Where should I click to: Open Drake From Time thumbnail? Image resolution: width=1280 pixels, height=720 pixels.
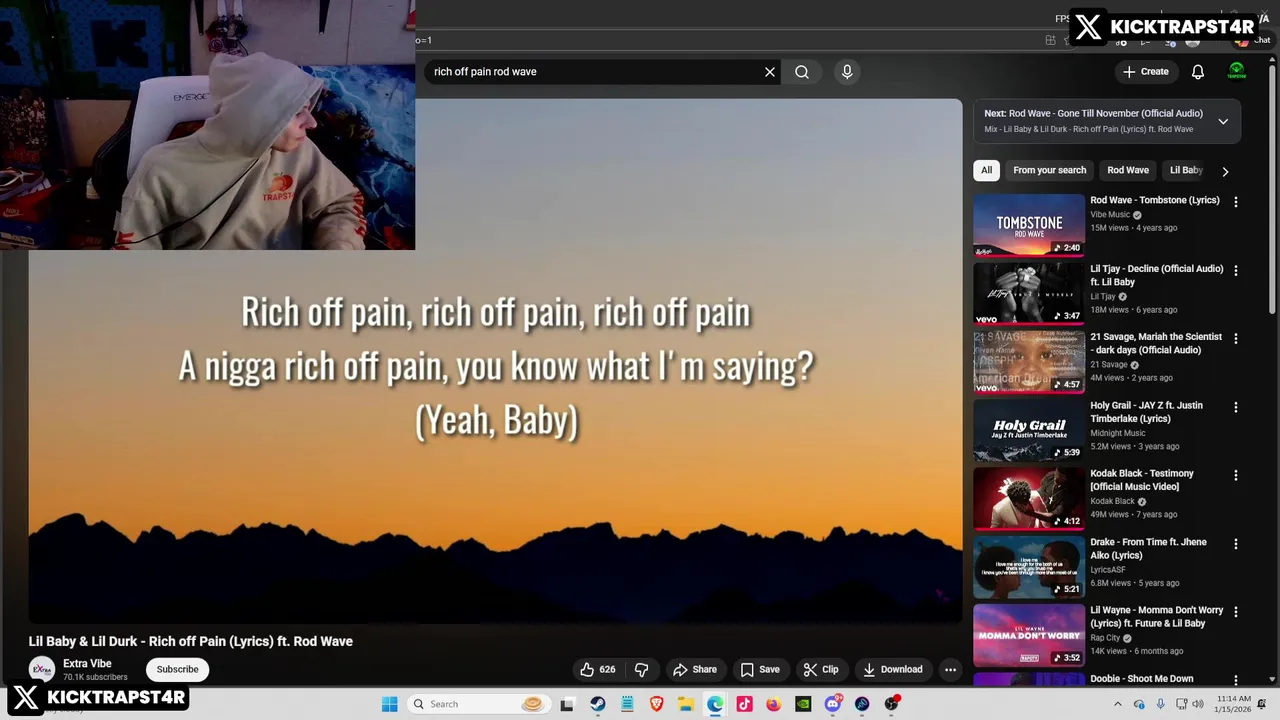pyautogui.click(x=1029, y=567)
